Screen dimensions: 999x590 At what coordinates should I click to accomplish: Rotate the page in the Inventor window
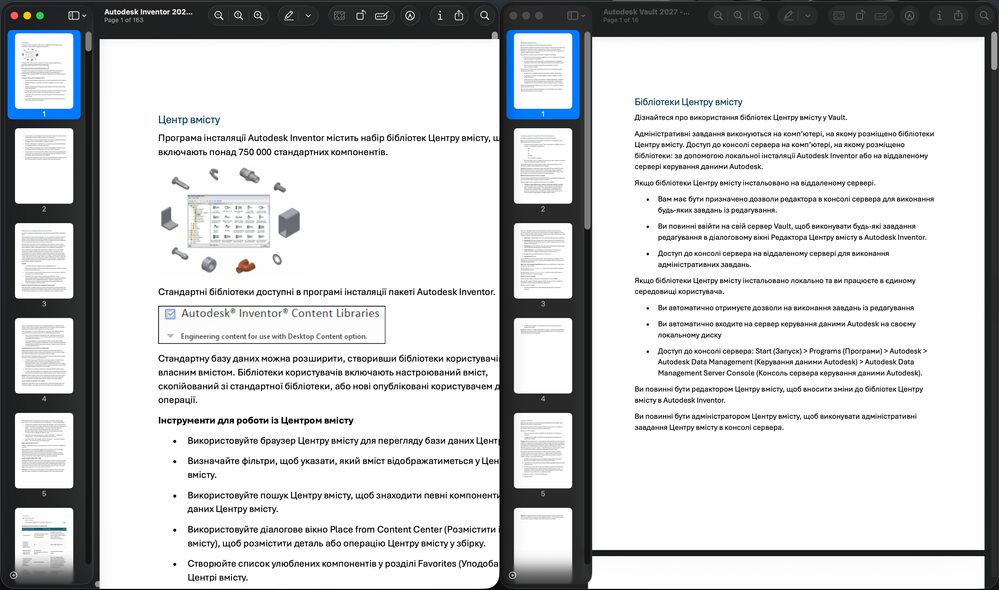361,16
